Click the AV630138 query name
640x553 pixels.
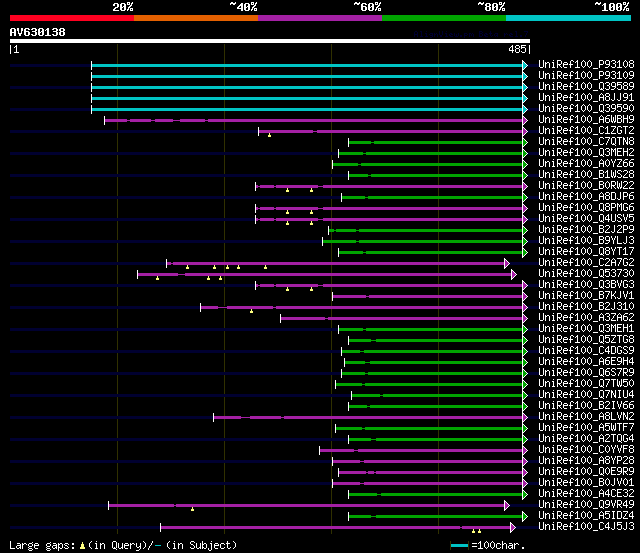38,32
